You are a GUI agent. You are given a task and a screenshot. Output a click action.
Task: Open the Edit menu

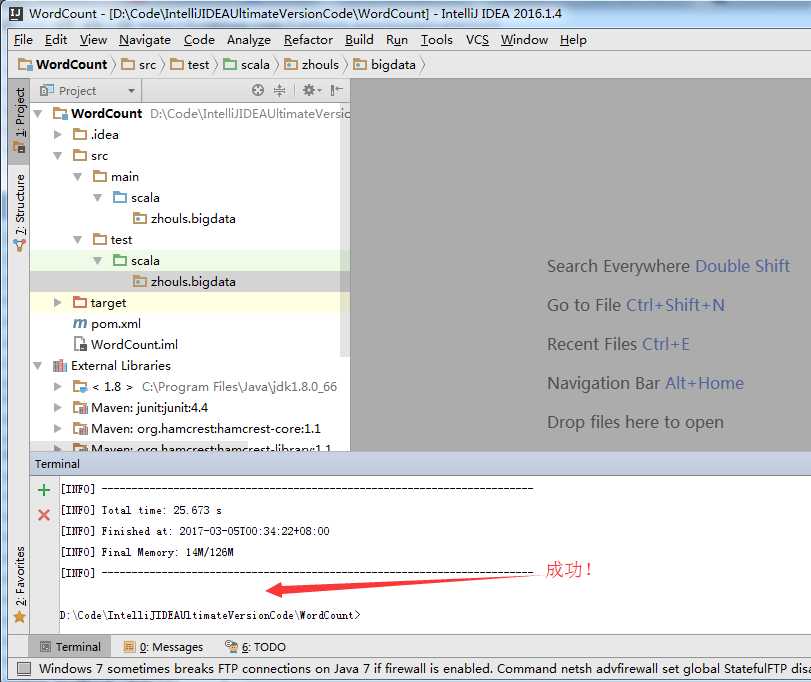tap(56, 40)
